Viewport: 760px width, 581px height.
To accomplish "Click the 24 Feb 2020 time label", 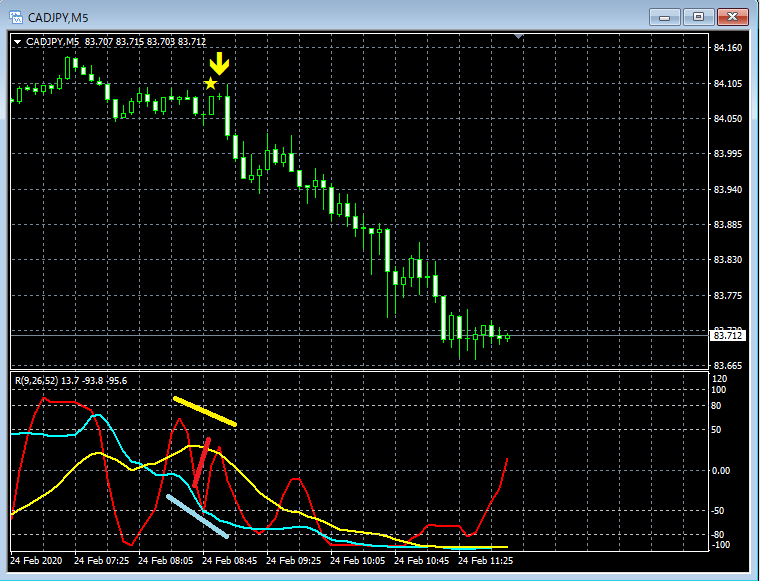I will (x=36, y=561).
